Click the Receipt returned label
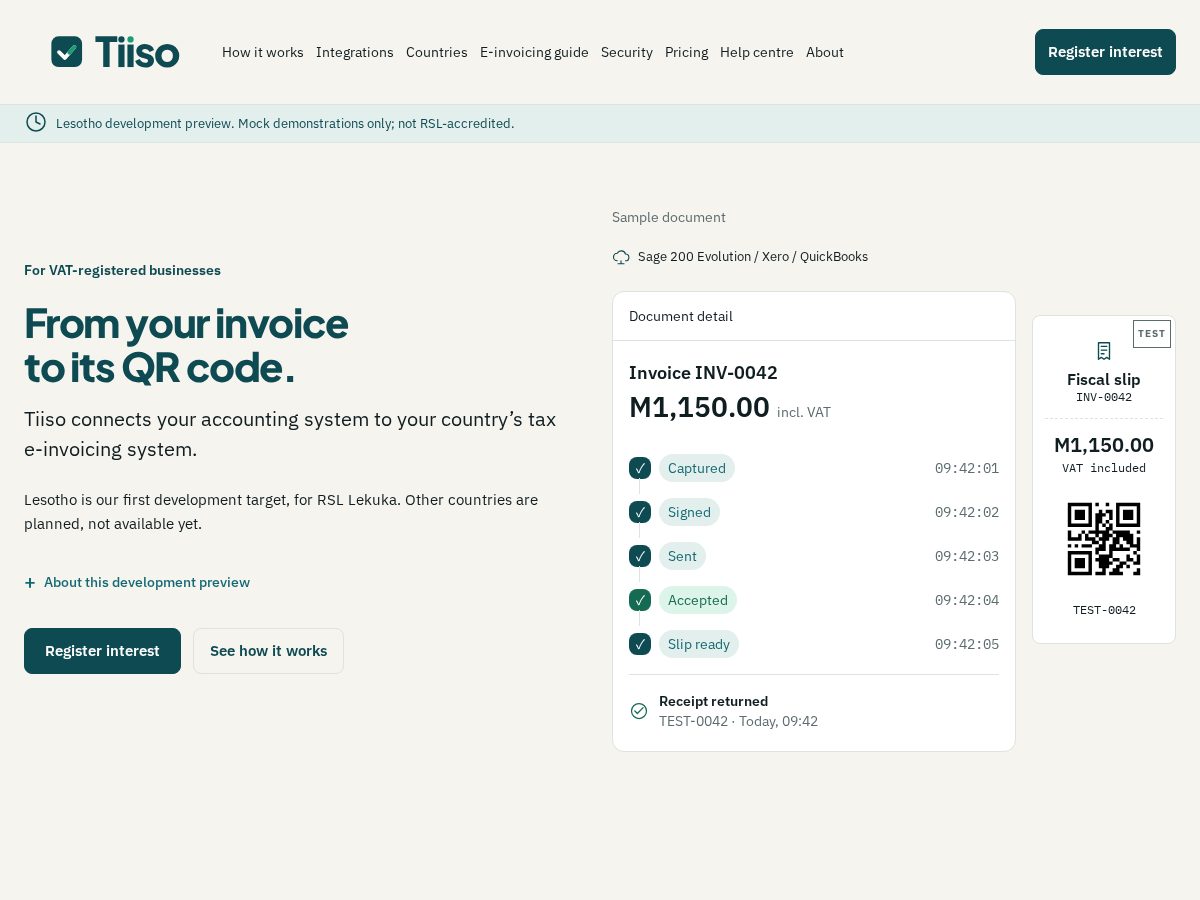This screenshot has width=1200, height=900. 713,701
